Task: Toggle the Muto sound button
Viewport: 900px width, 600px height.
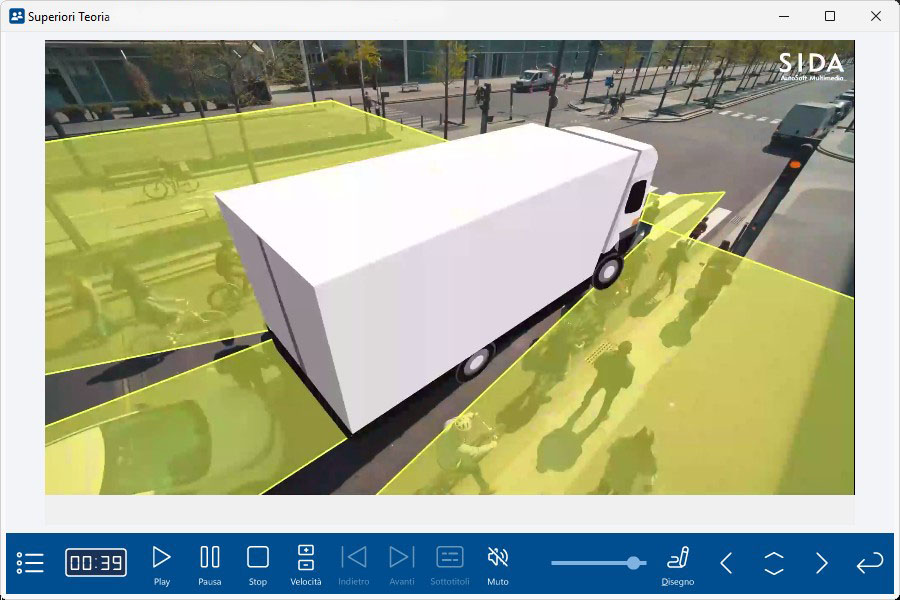Action: (x=498, y=563)
